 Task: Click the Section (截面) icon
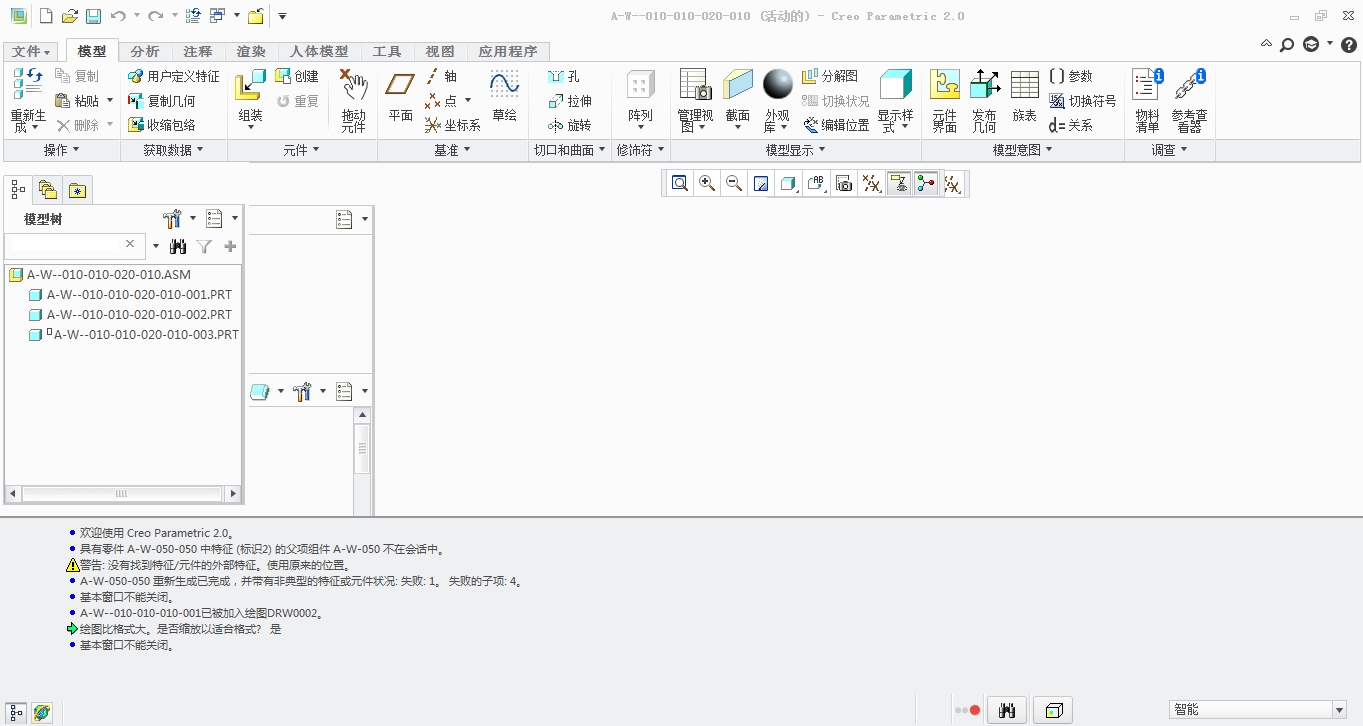pos(738,84)
